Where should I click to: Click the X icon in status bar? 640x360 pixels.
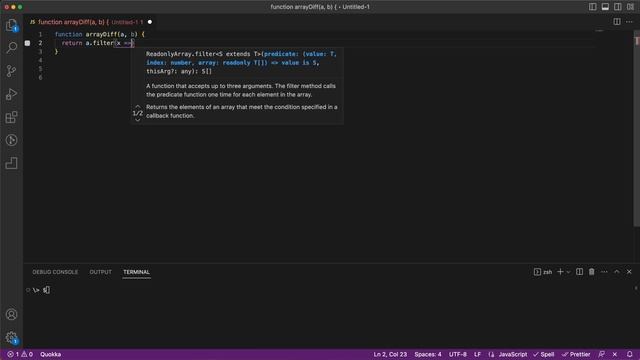(615, 354)
